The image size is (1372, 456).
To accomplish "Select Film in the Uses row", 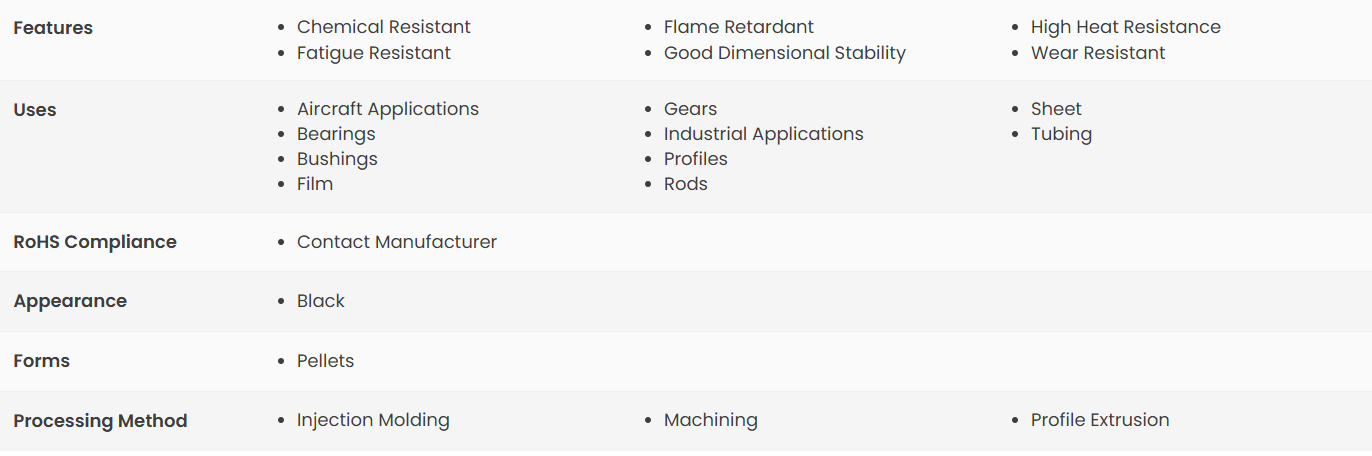I will click(315, 184).
